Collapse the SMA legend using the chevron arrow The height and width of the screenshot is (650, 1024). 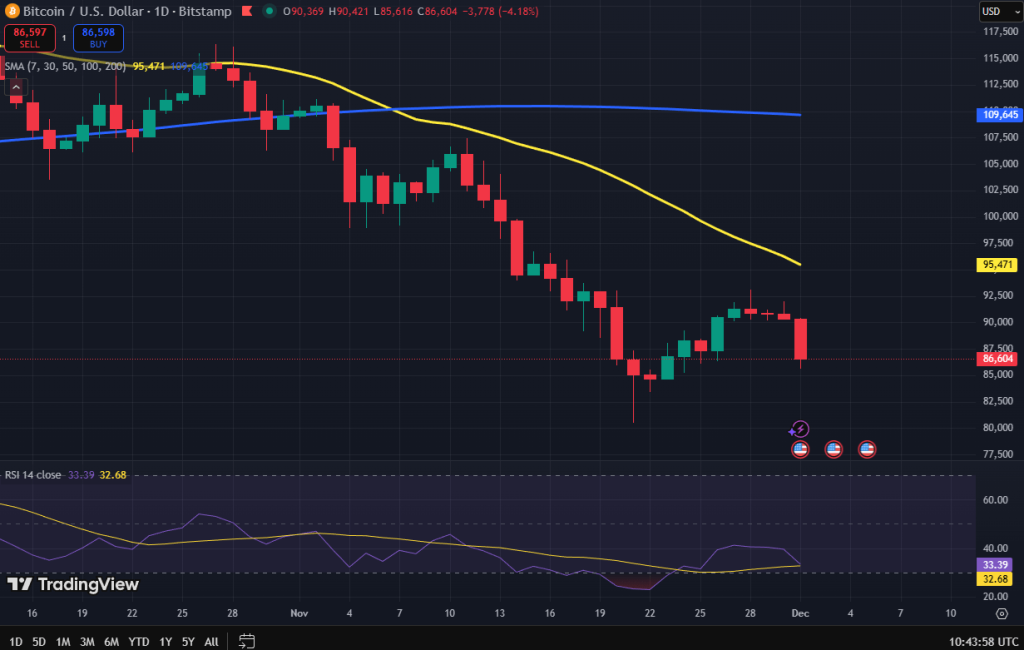15,87
